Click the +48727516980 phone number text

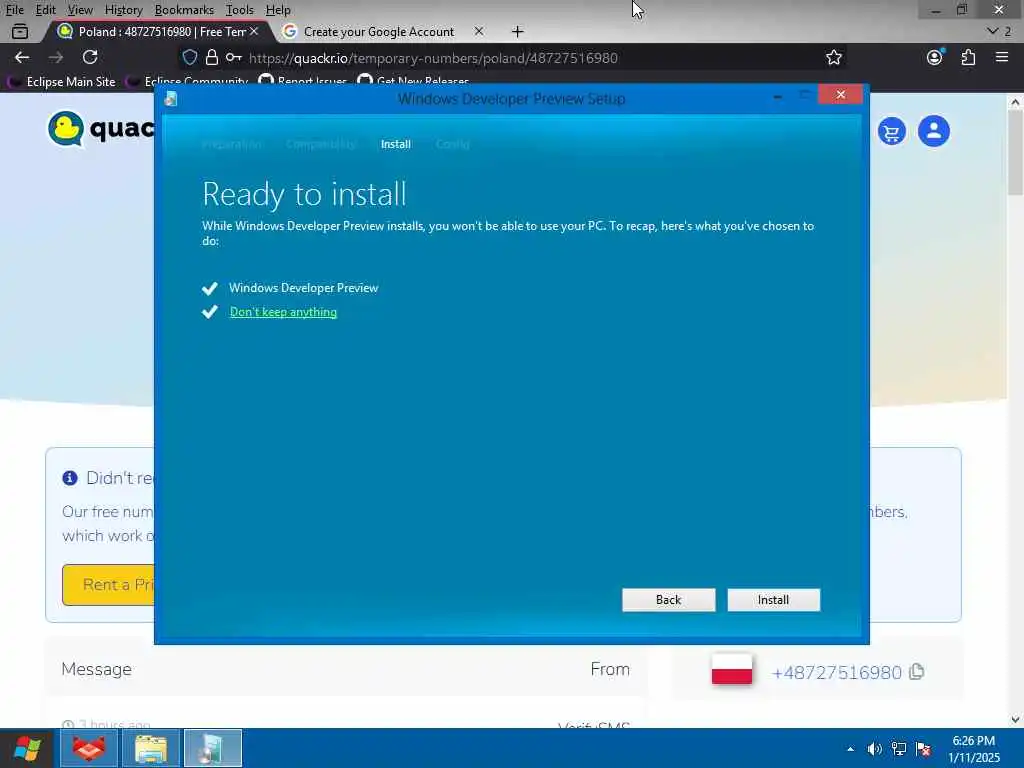tap(837, 672)
